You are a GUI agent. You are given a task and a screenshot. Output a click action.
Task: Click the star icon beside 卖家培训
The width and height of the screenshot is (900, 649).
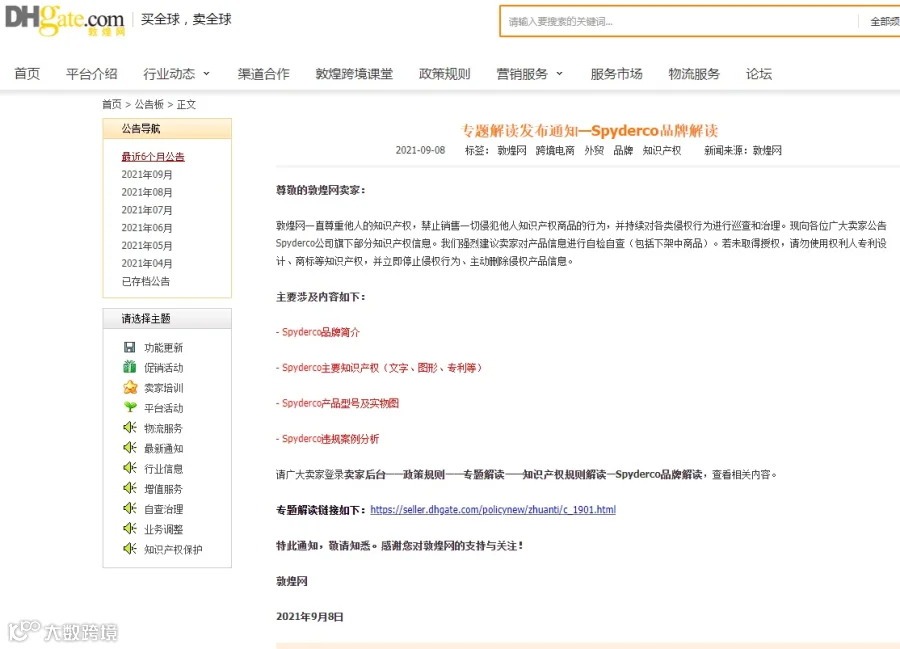coord(130,387)
